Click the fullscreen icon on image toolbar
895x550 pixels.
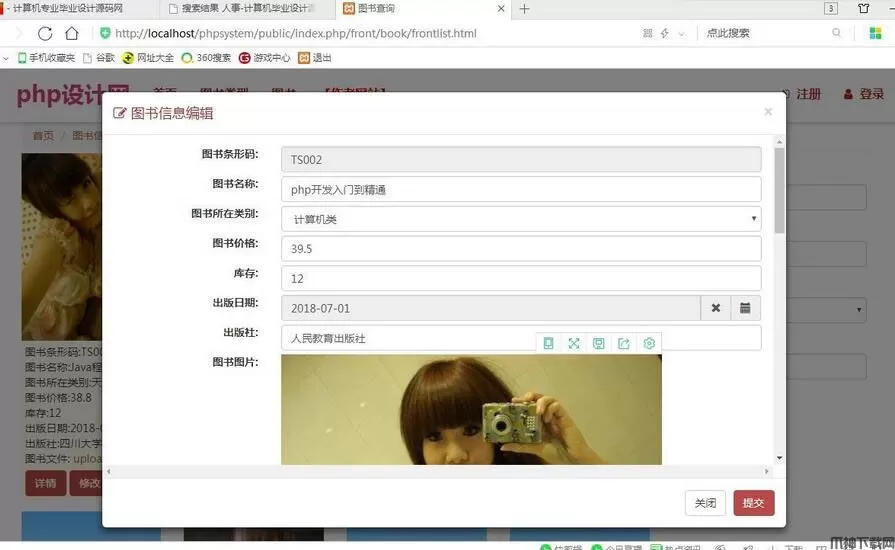point(574,343)
